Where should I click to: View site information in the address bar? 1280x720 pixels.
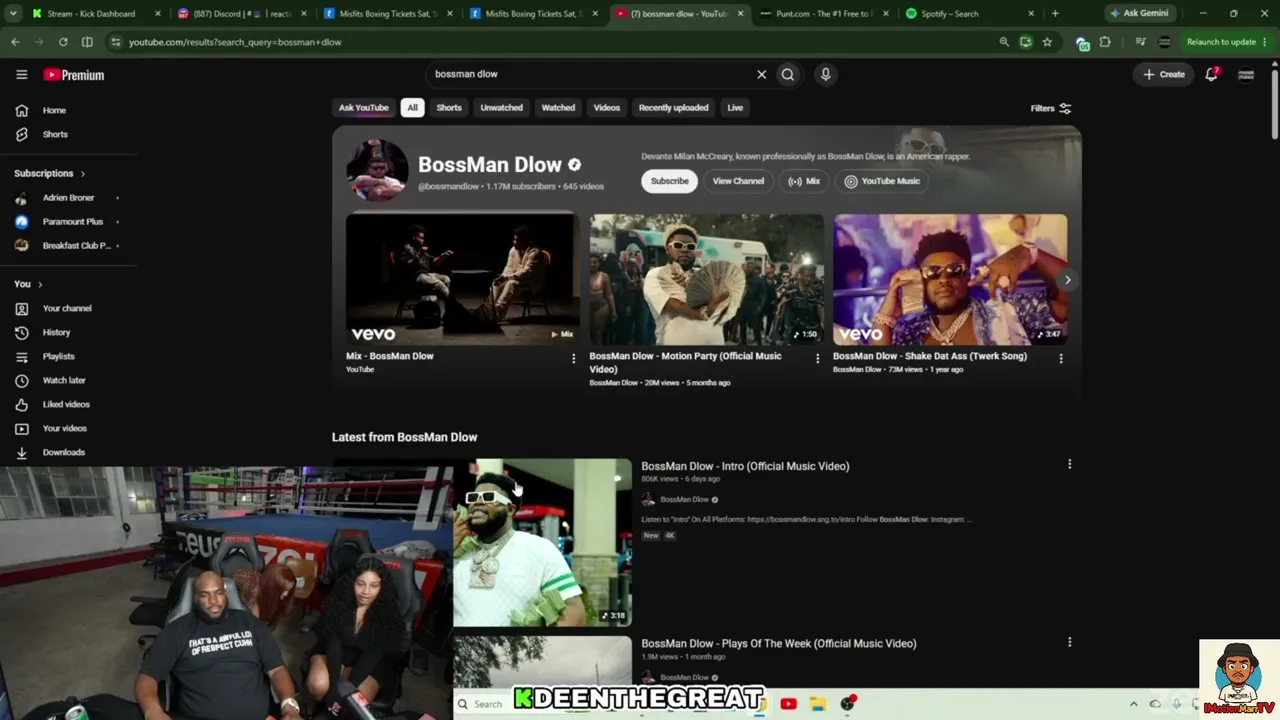click(x=116, y=42)
